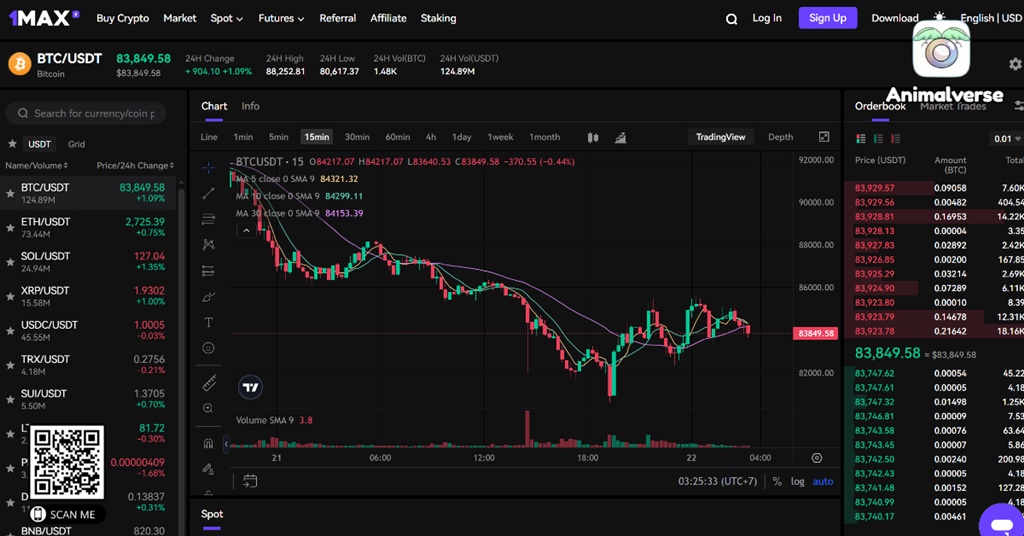Select the forecasting position tool

coord(208,271)
